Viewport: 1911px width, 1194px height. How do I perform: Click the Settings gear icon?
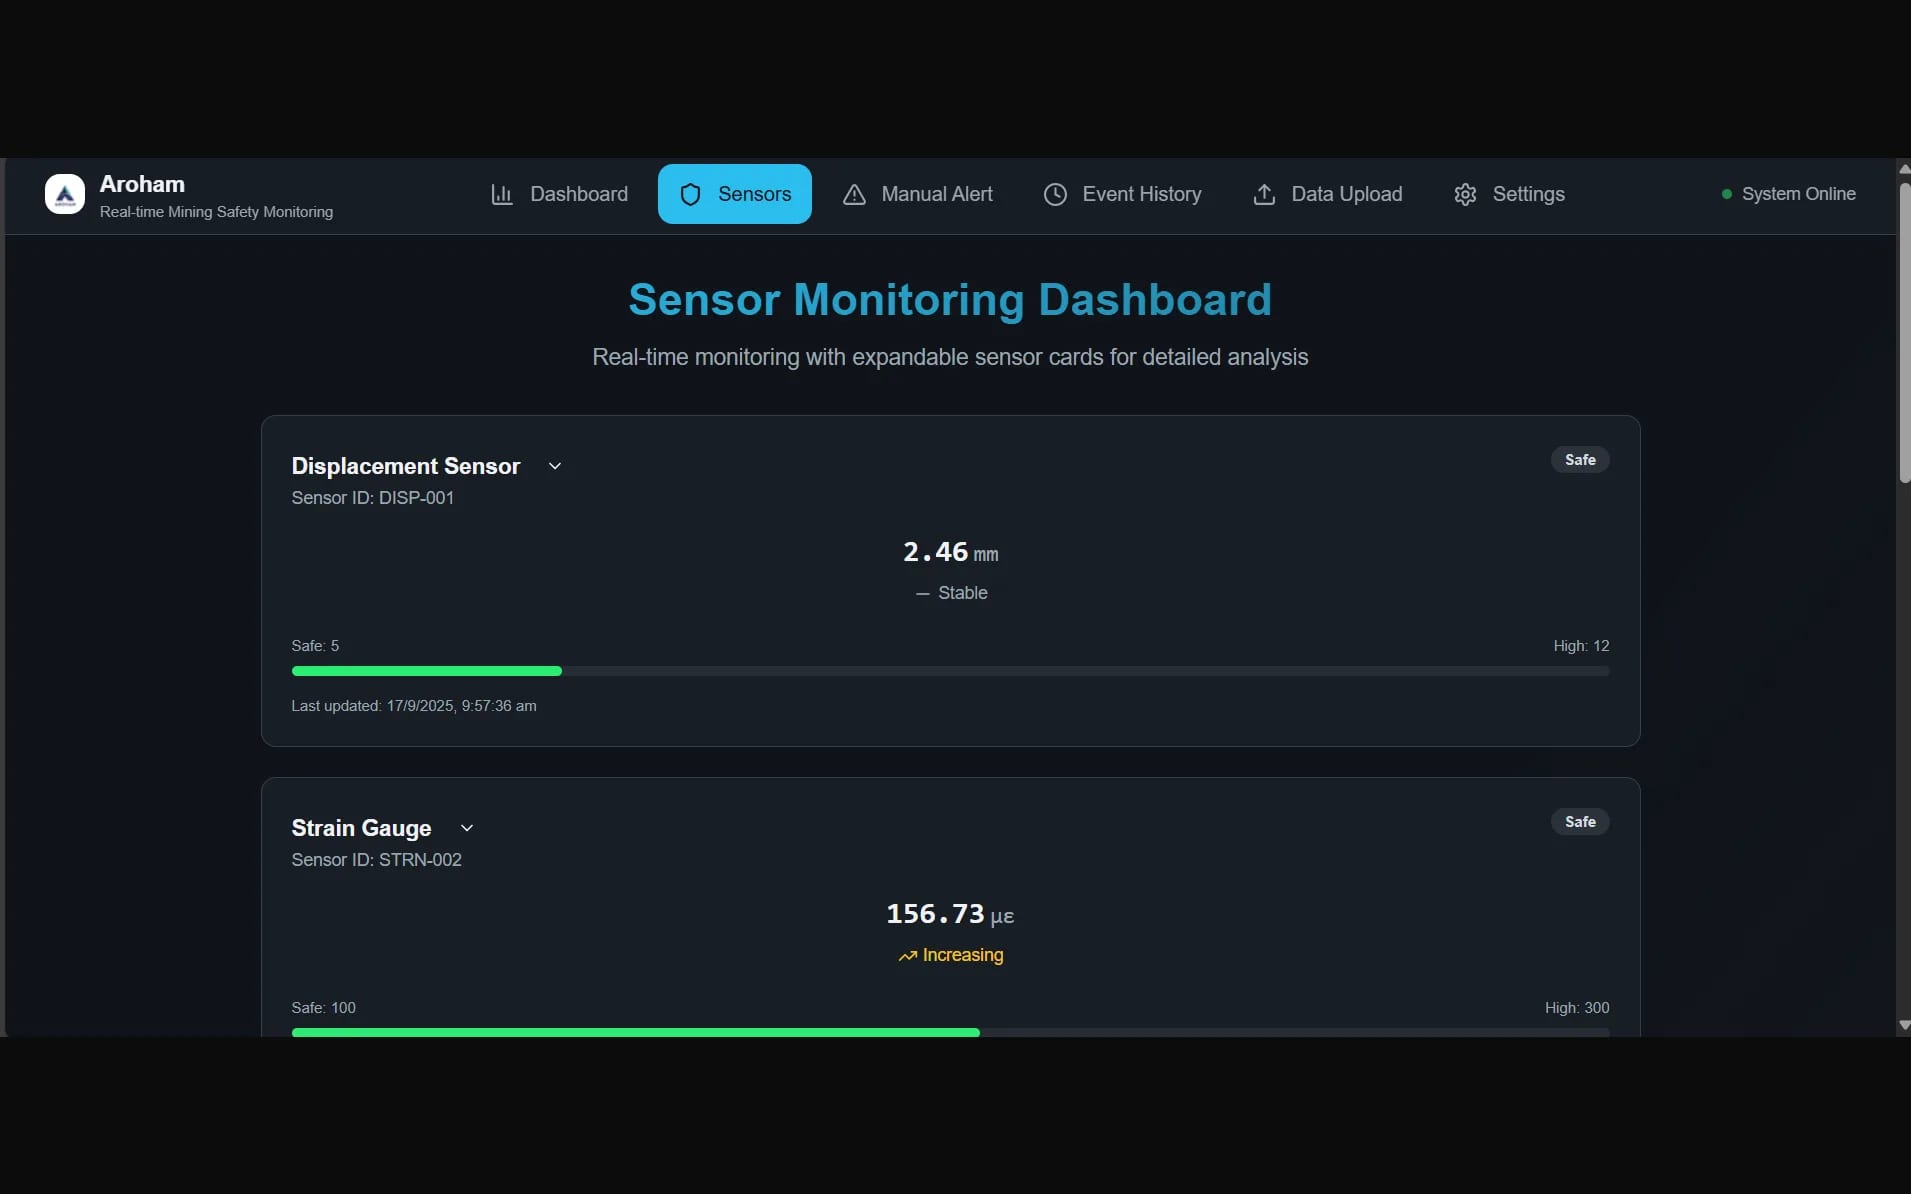[x=1465, y=194]
